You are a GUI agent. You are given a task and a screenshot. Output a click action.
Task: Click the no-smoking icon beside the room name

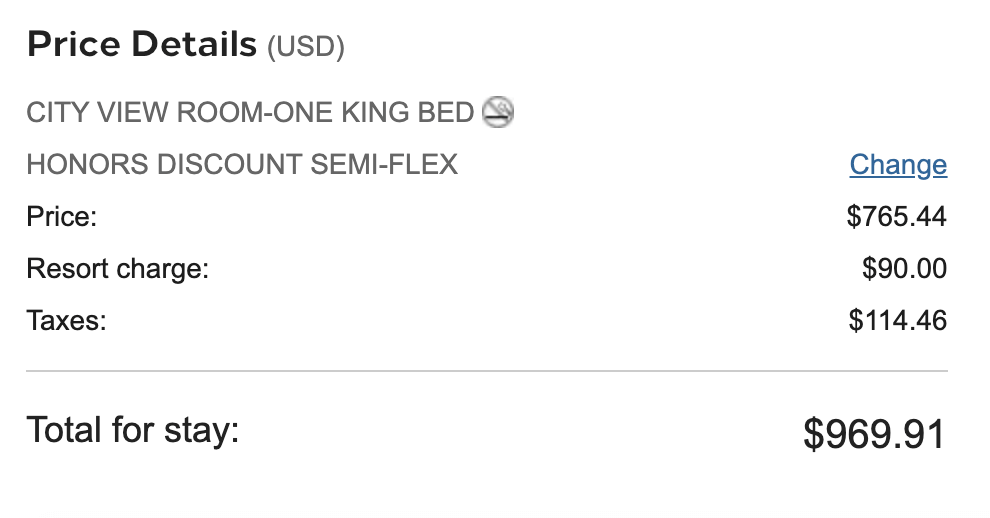tap(497, 112)
